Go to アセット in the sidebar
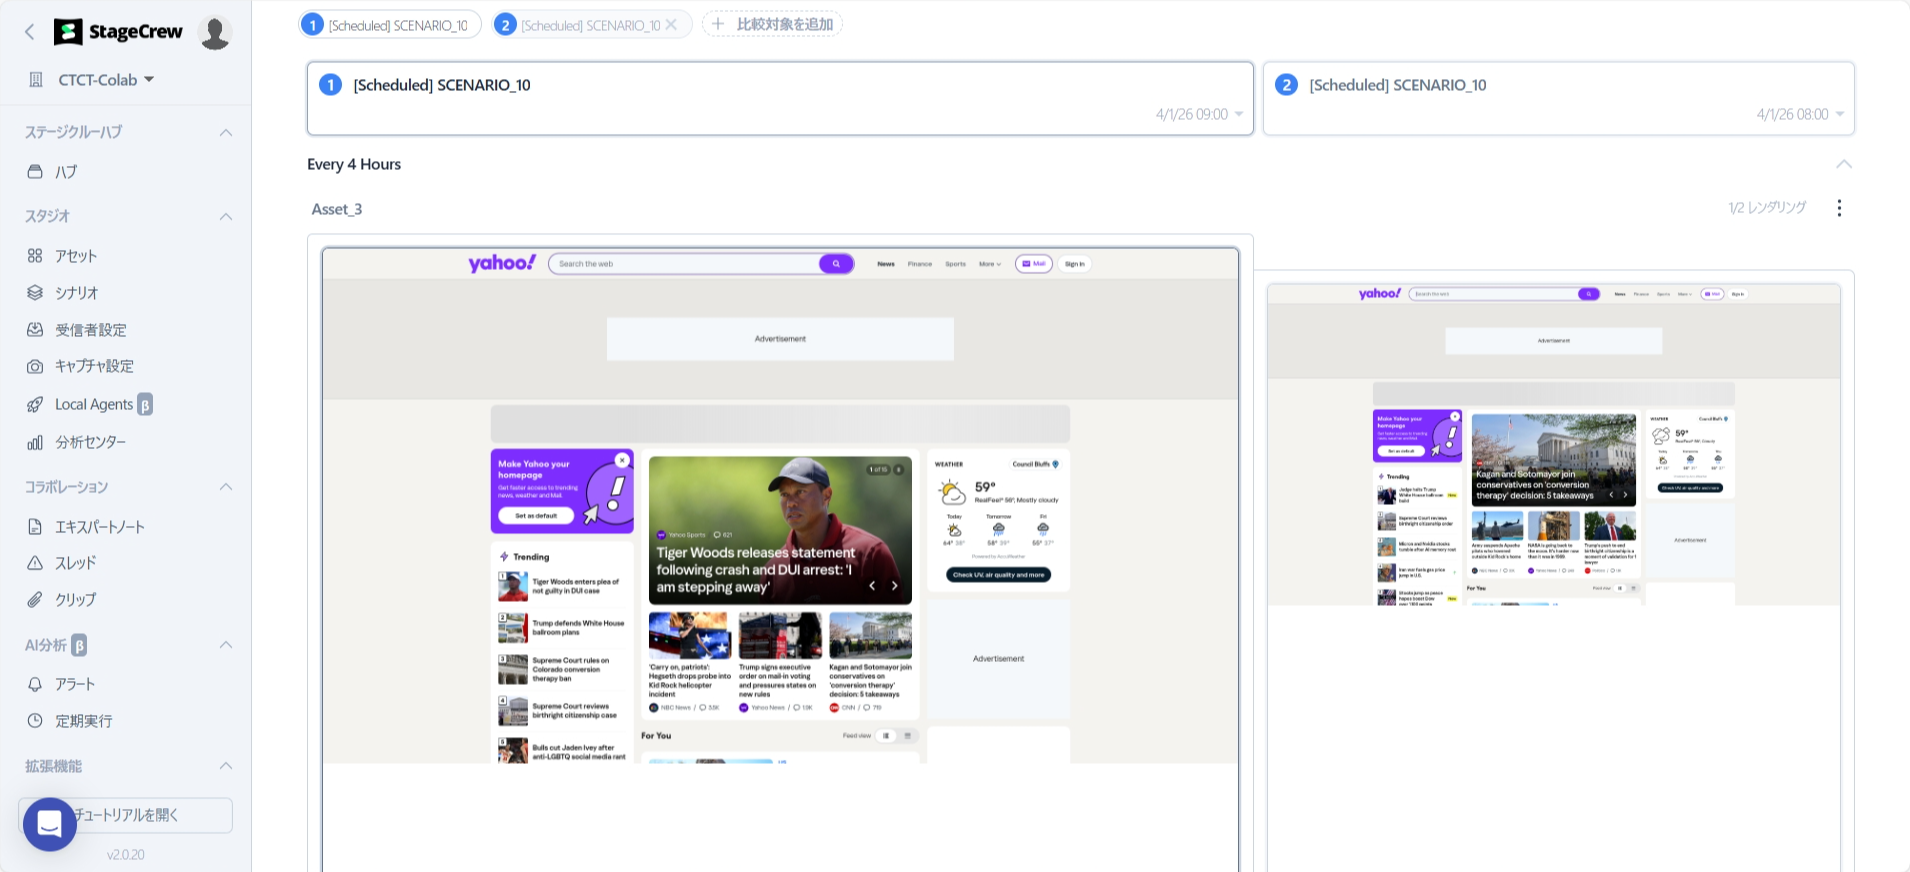Viewport: 1910px width, 872px height. 76,256
